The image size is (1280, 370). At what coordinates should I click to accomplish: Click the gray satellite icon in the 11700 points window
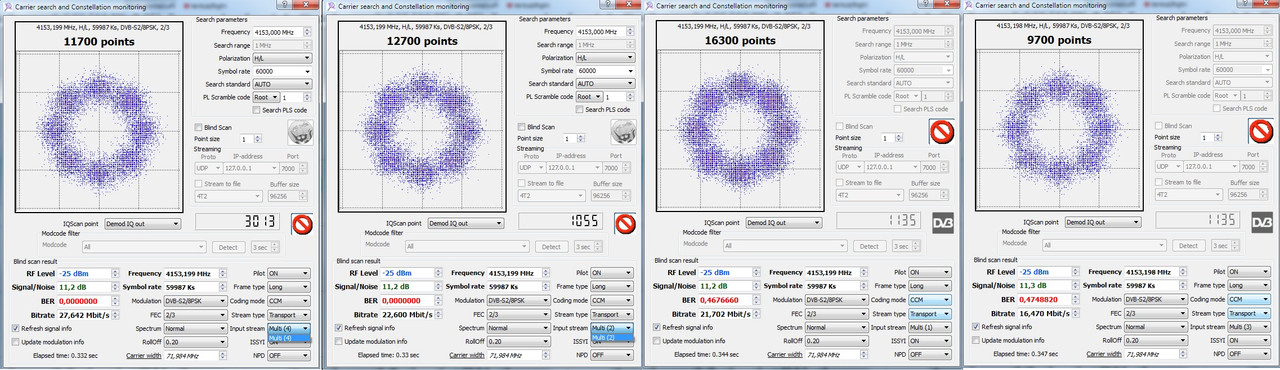tap(301, 131)
